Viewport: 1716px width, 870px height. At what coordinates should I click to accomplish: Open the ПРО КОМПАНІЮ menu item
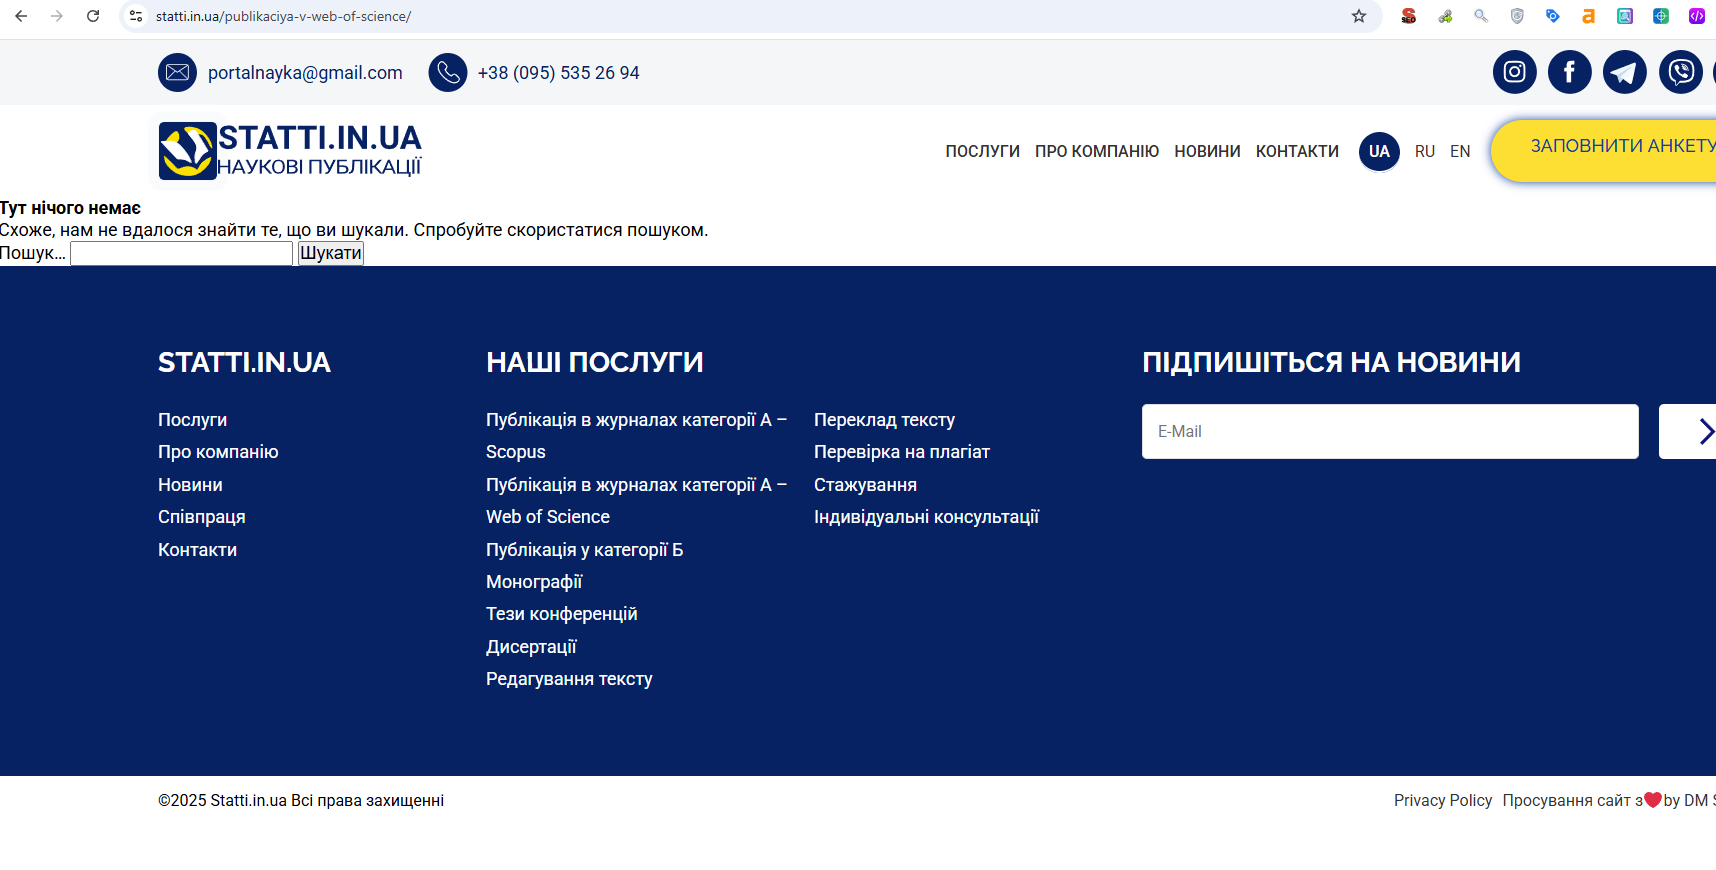point(1097,151)
